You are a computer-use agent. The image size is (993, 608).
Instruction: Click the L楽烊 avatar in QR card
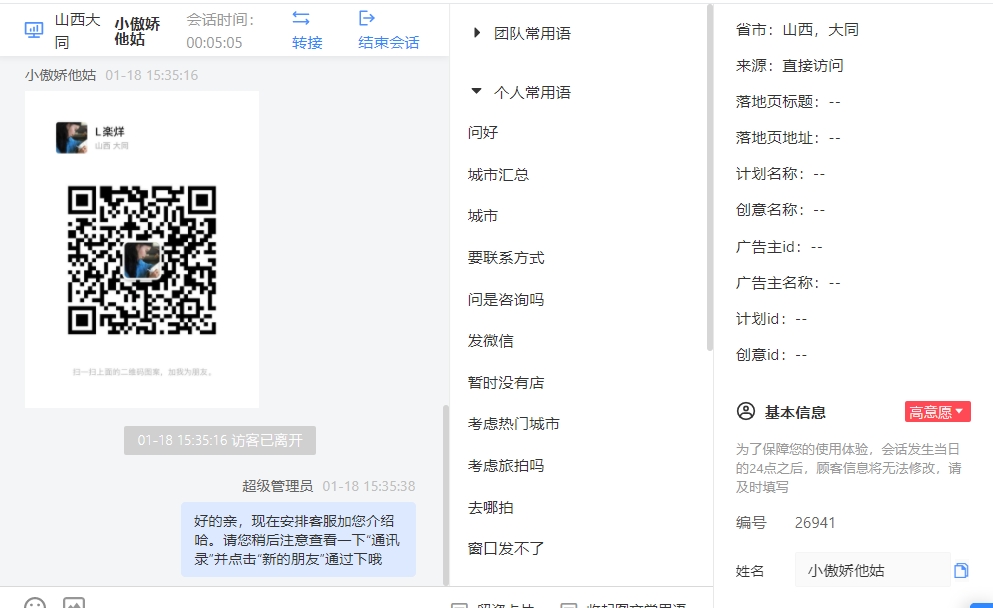pyautogui.click(x=72, y=137)
